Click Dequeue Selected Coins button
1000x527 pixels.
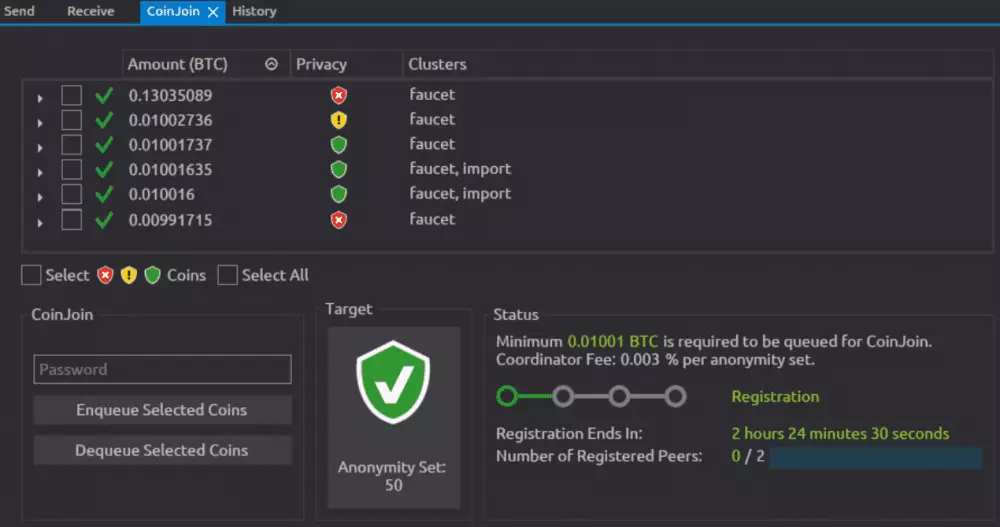162,450
